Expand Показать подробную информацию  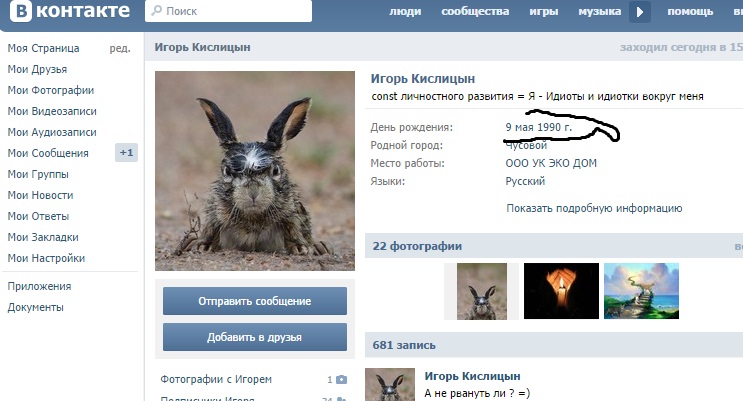594,208
